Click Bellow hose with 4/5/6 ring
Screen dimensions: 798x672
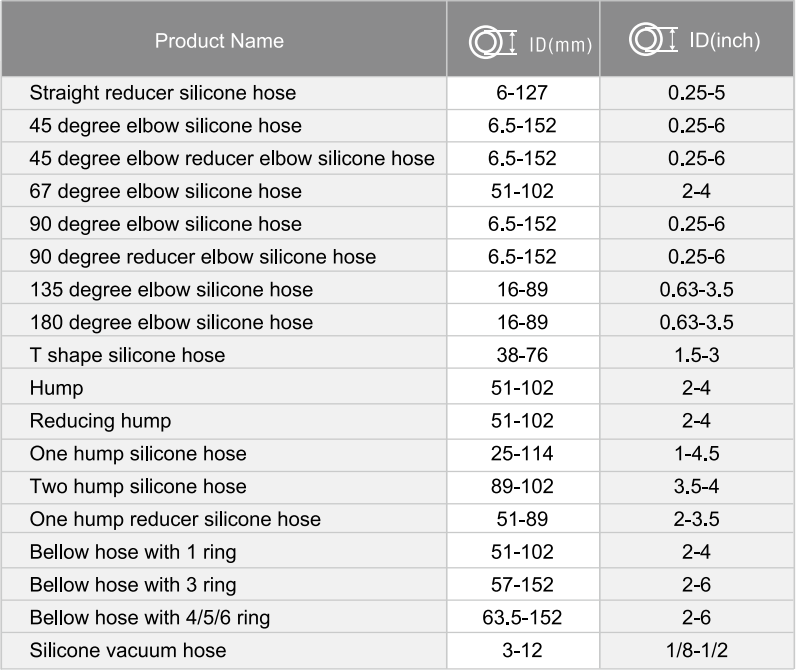pos(150,618)
